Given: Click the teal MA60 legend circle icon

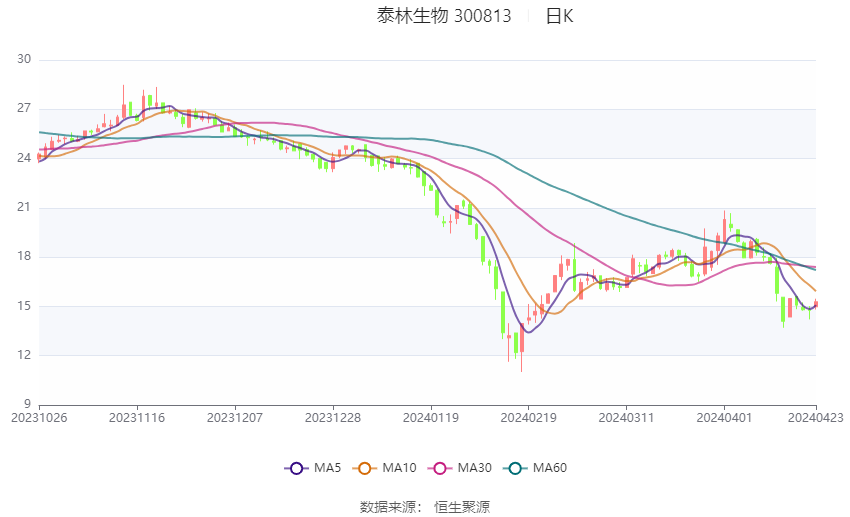Looking at the screenshot, I should pos(515,467).
